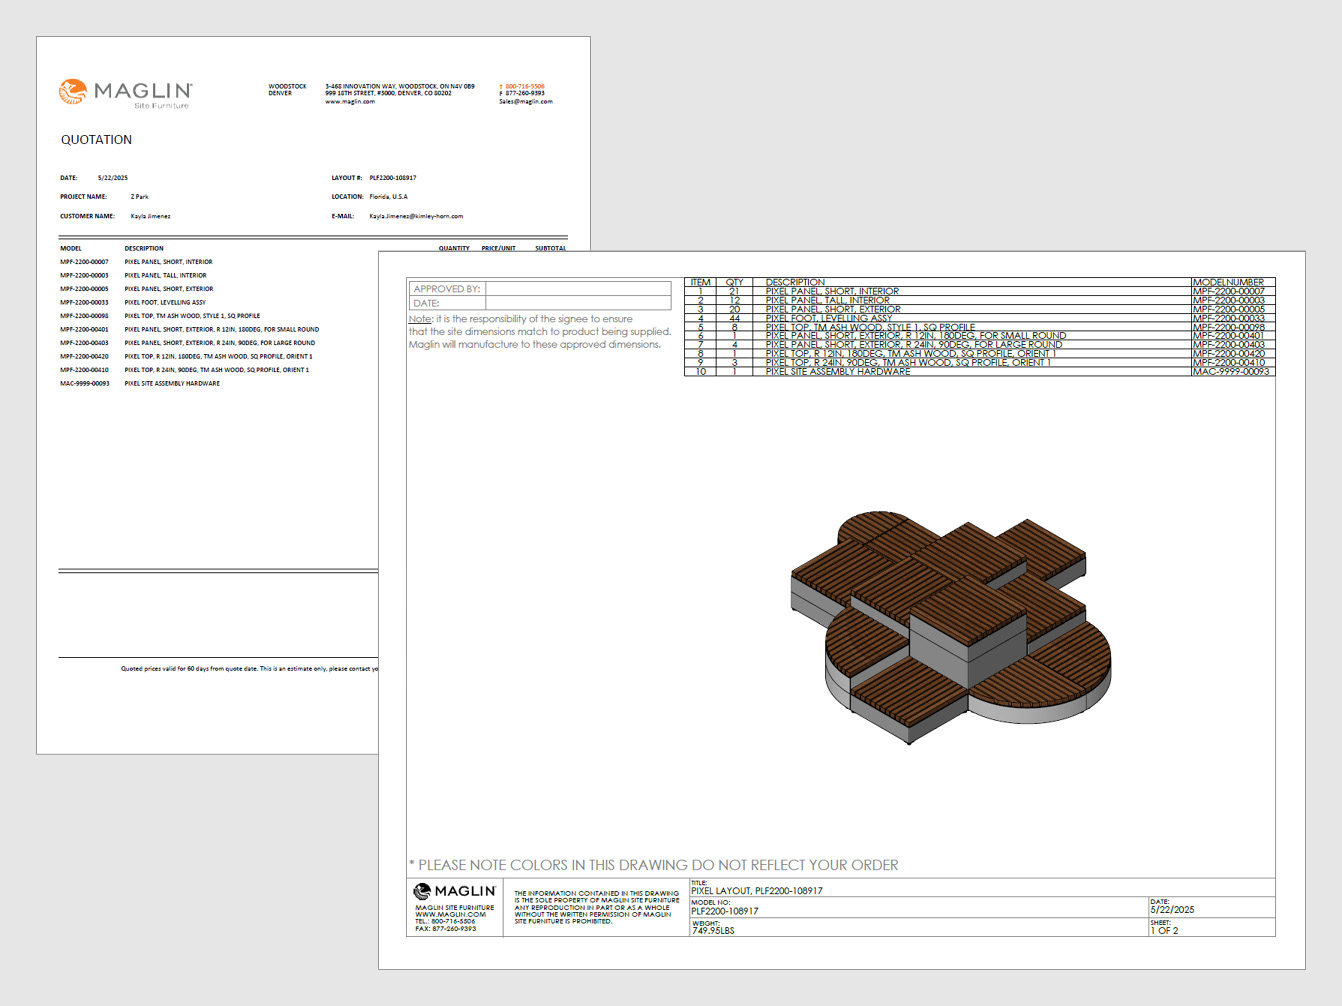Click PIXEL SITE ASSEMBLY HARDWARE in the quotation
The height and width of the screenshot is (1006, 1342).
172,383
